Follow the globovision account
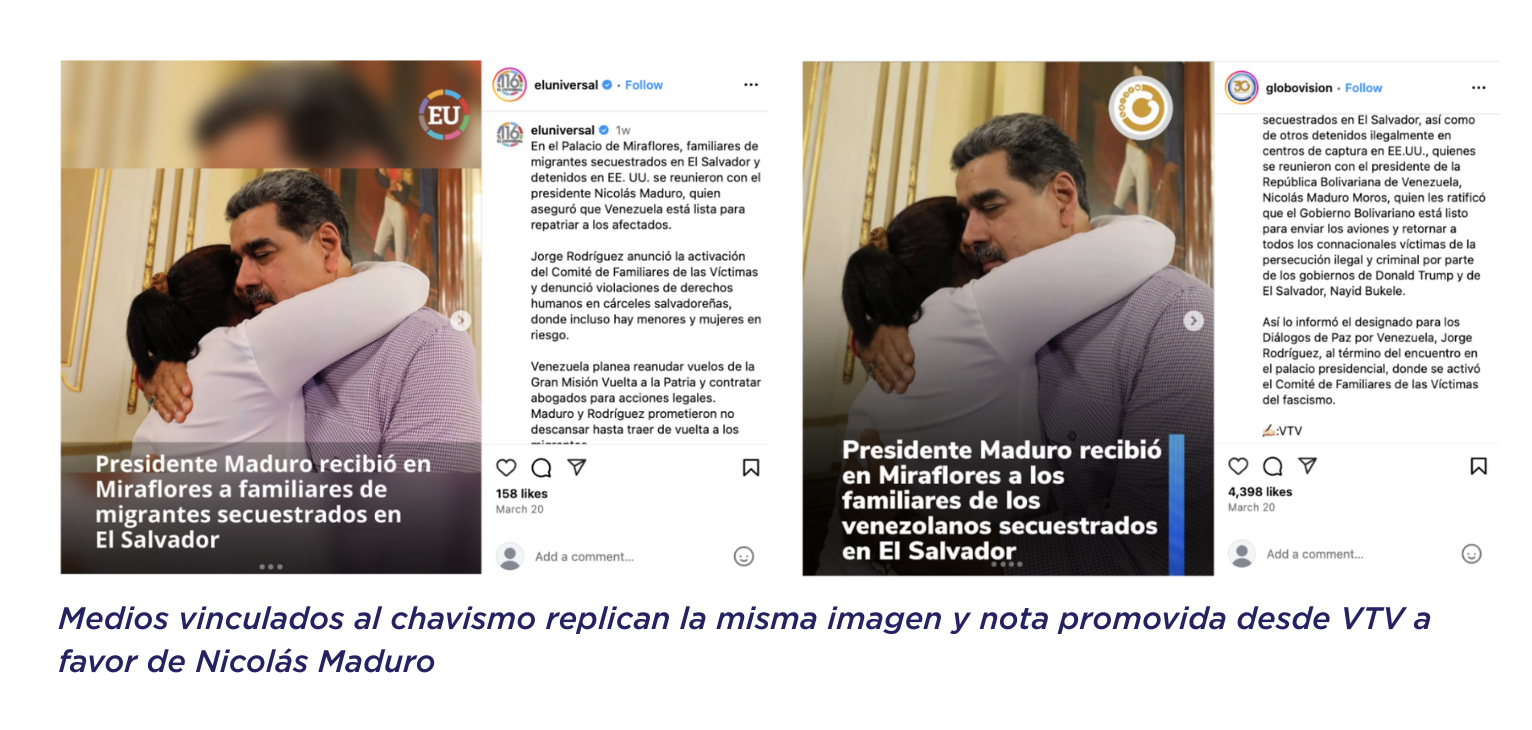 point(1363,88)
